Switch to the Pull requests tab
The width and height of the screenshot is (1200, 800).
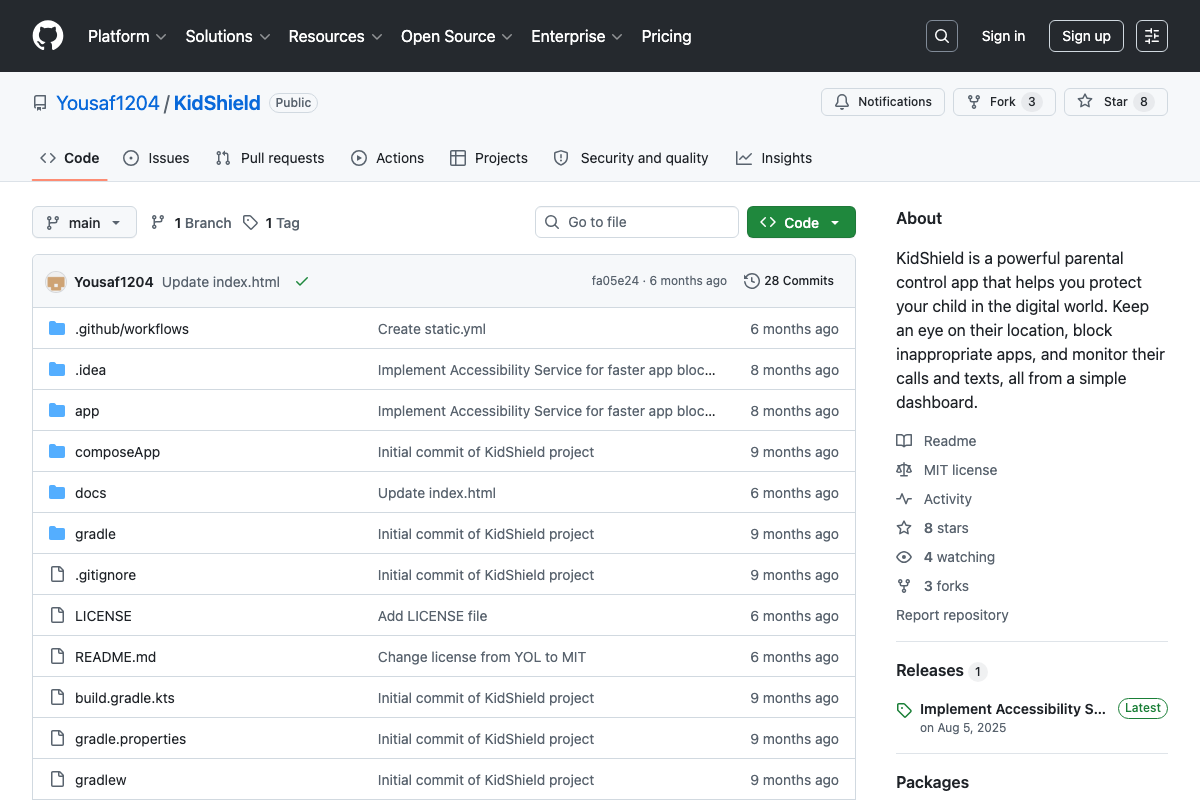coord(270,158)
